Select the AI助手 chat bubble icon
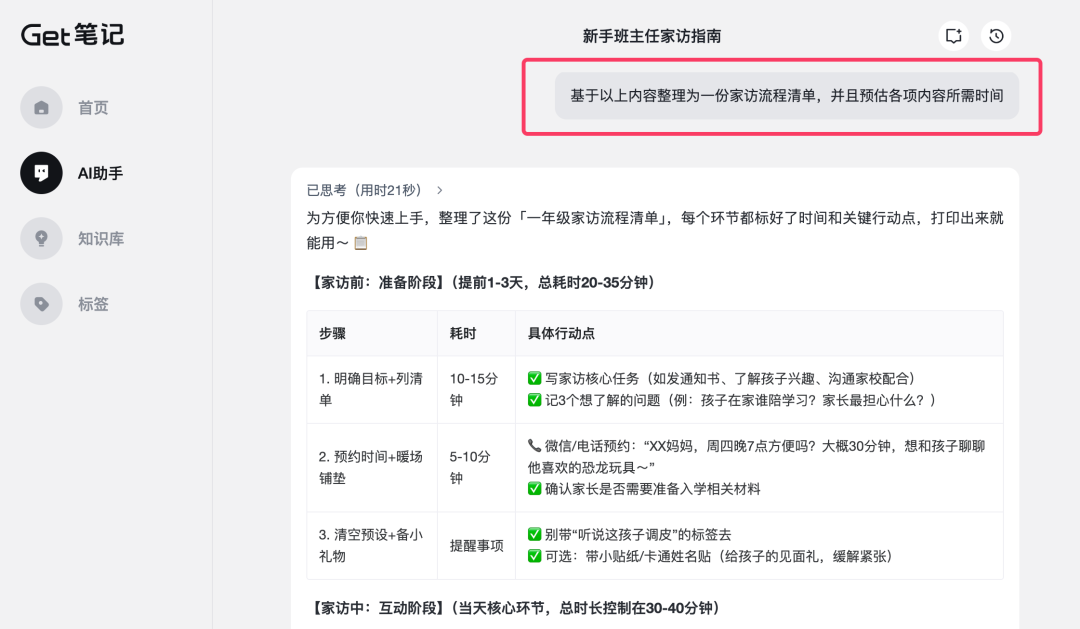Screen dimensions: 1080x629 (x=41, y=173)
